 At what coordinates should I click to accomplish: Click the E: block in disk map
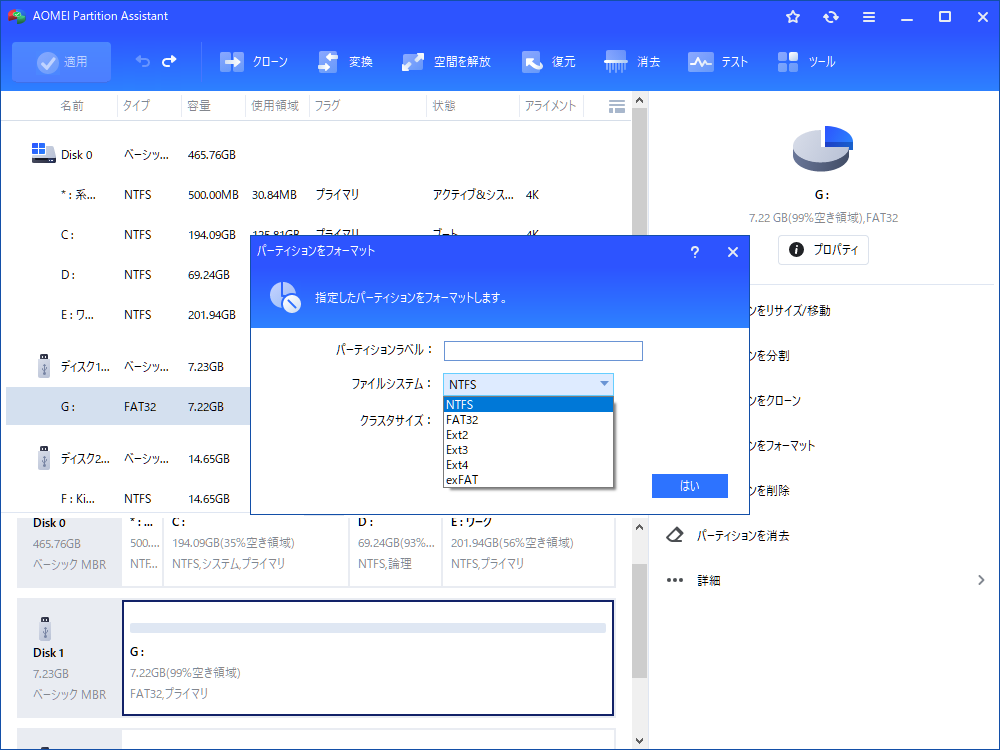click(x=529, y=550)
